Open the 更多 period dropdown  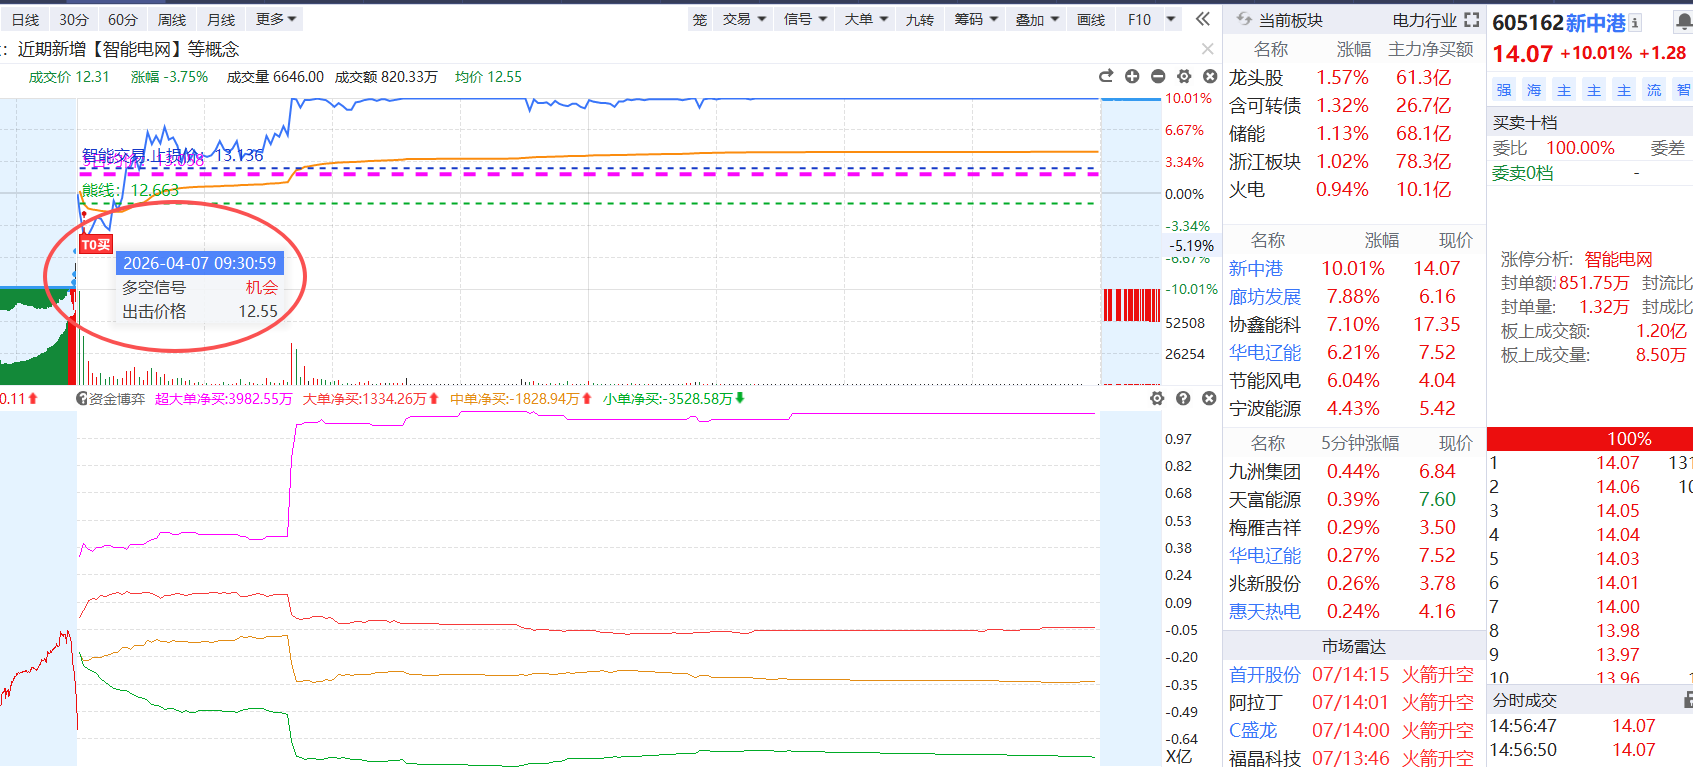tap(276, 19)
